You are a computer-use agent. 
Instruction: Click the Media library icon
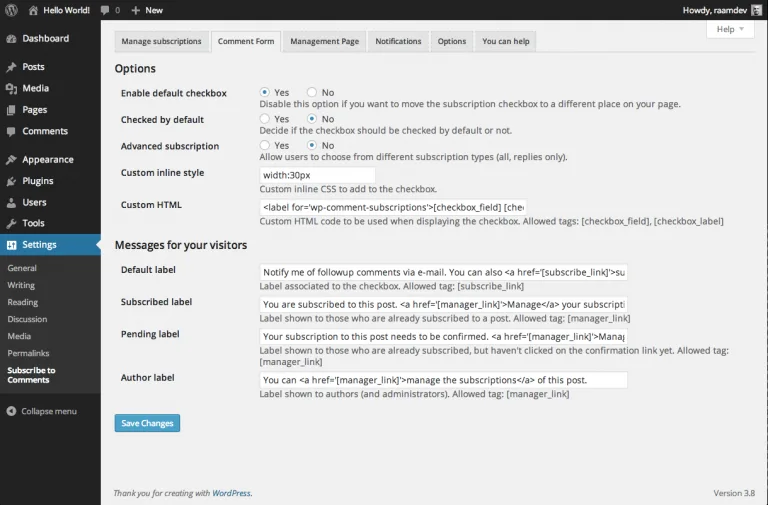pos(11,88)
